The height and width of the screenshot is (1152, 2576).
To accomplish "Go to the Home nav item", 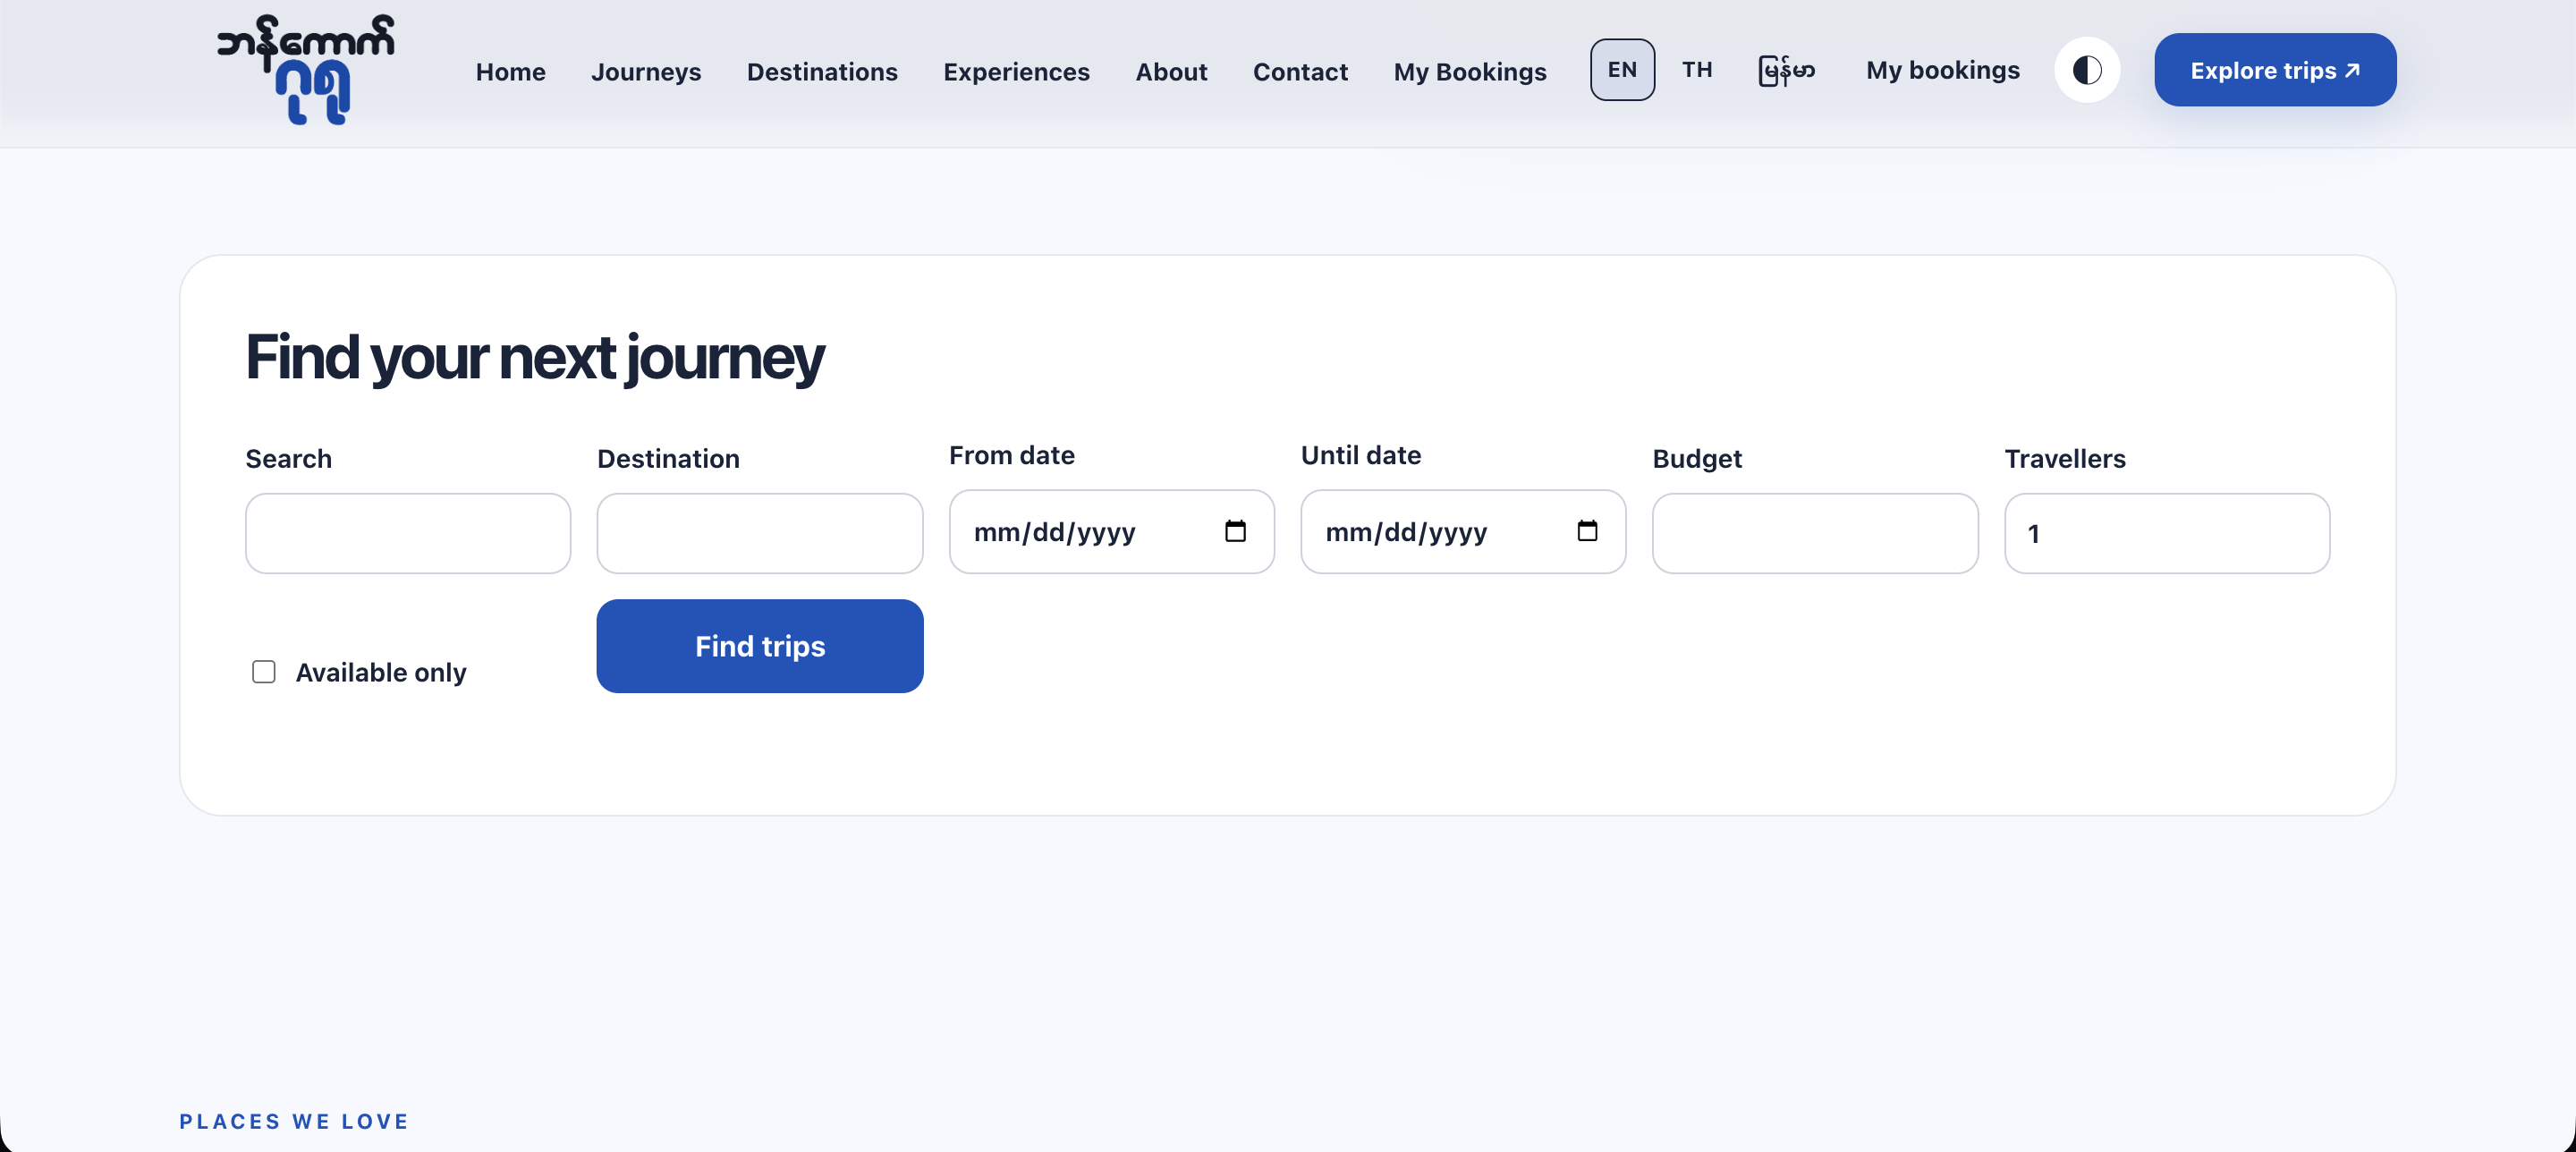I will click(510, 72).
